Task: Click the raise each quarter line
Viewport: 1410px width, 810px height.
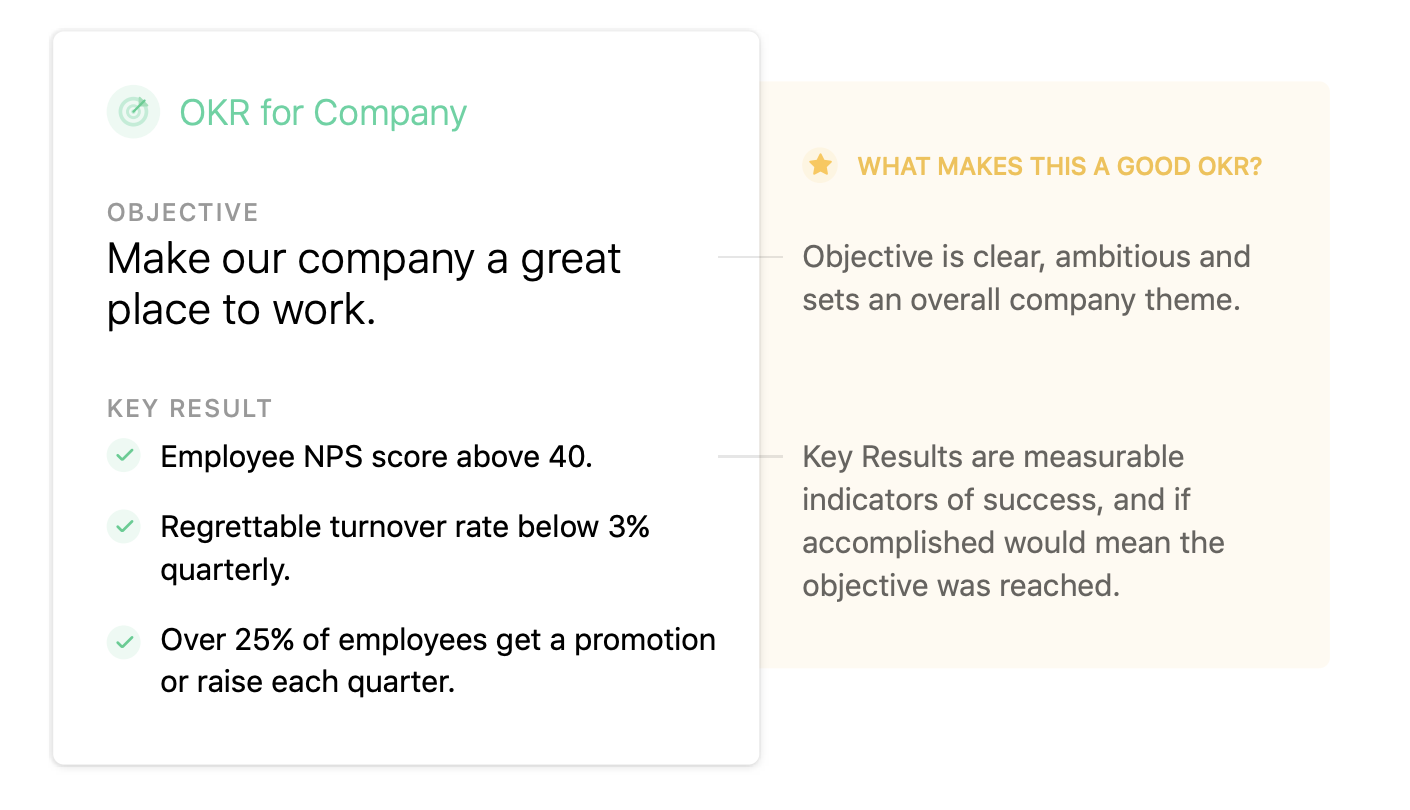Action: coord(308,683)
